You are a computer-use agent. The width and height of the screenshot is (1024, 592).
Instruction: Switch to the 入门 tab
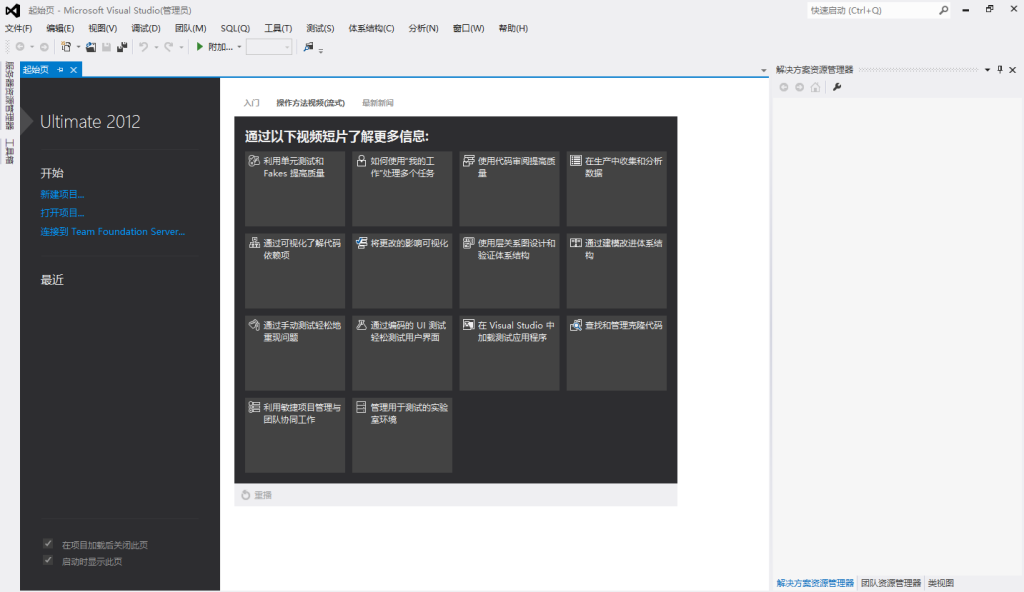pyautogui.click(x=251, y=103)
